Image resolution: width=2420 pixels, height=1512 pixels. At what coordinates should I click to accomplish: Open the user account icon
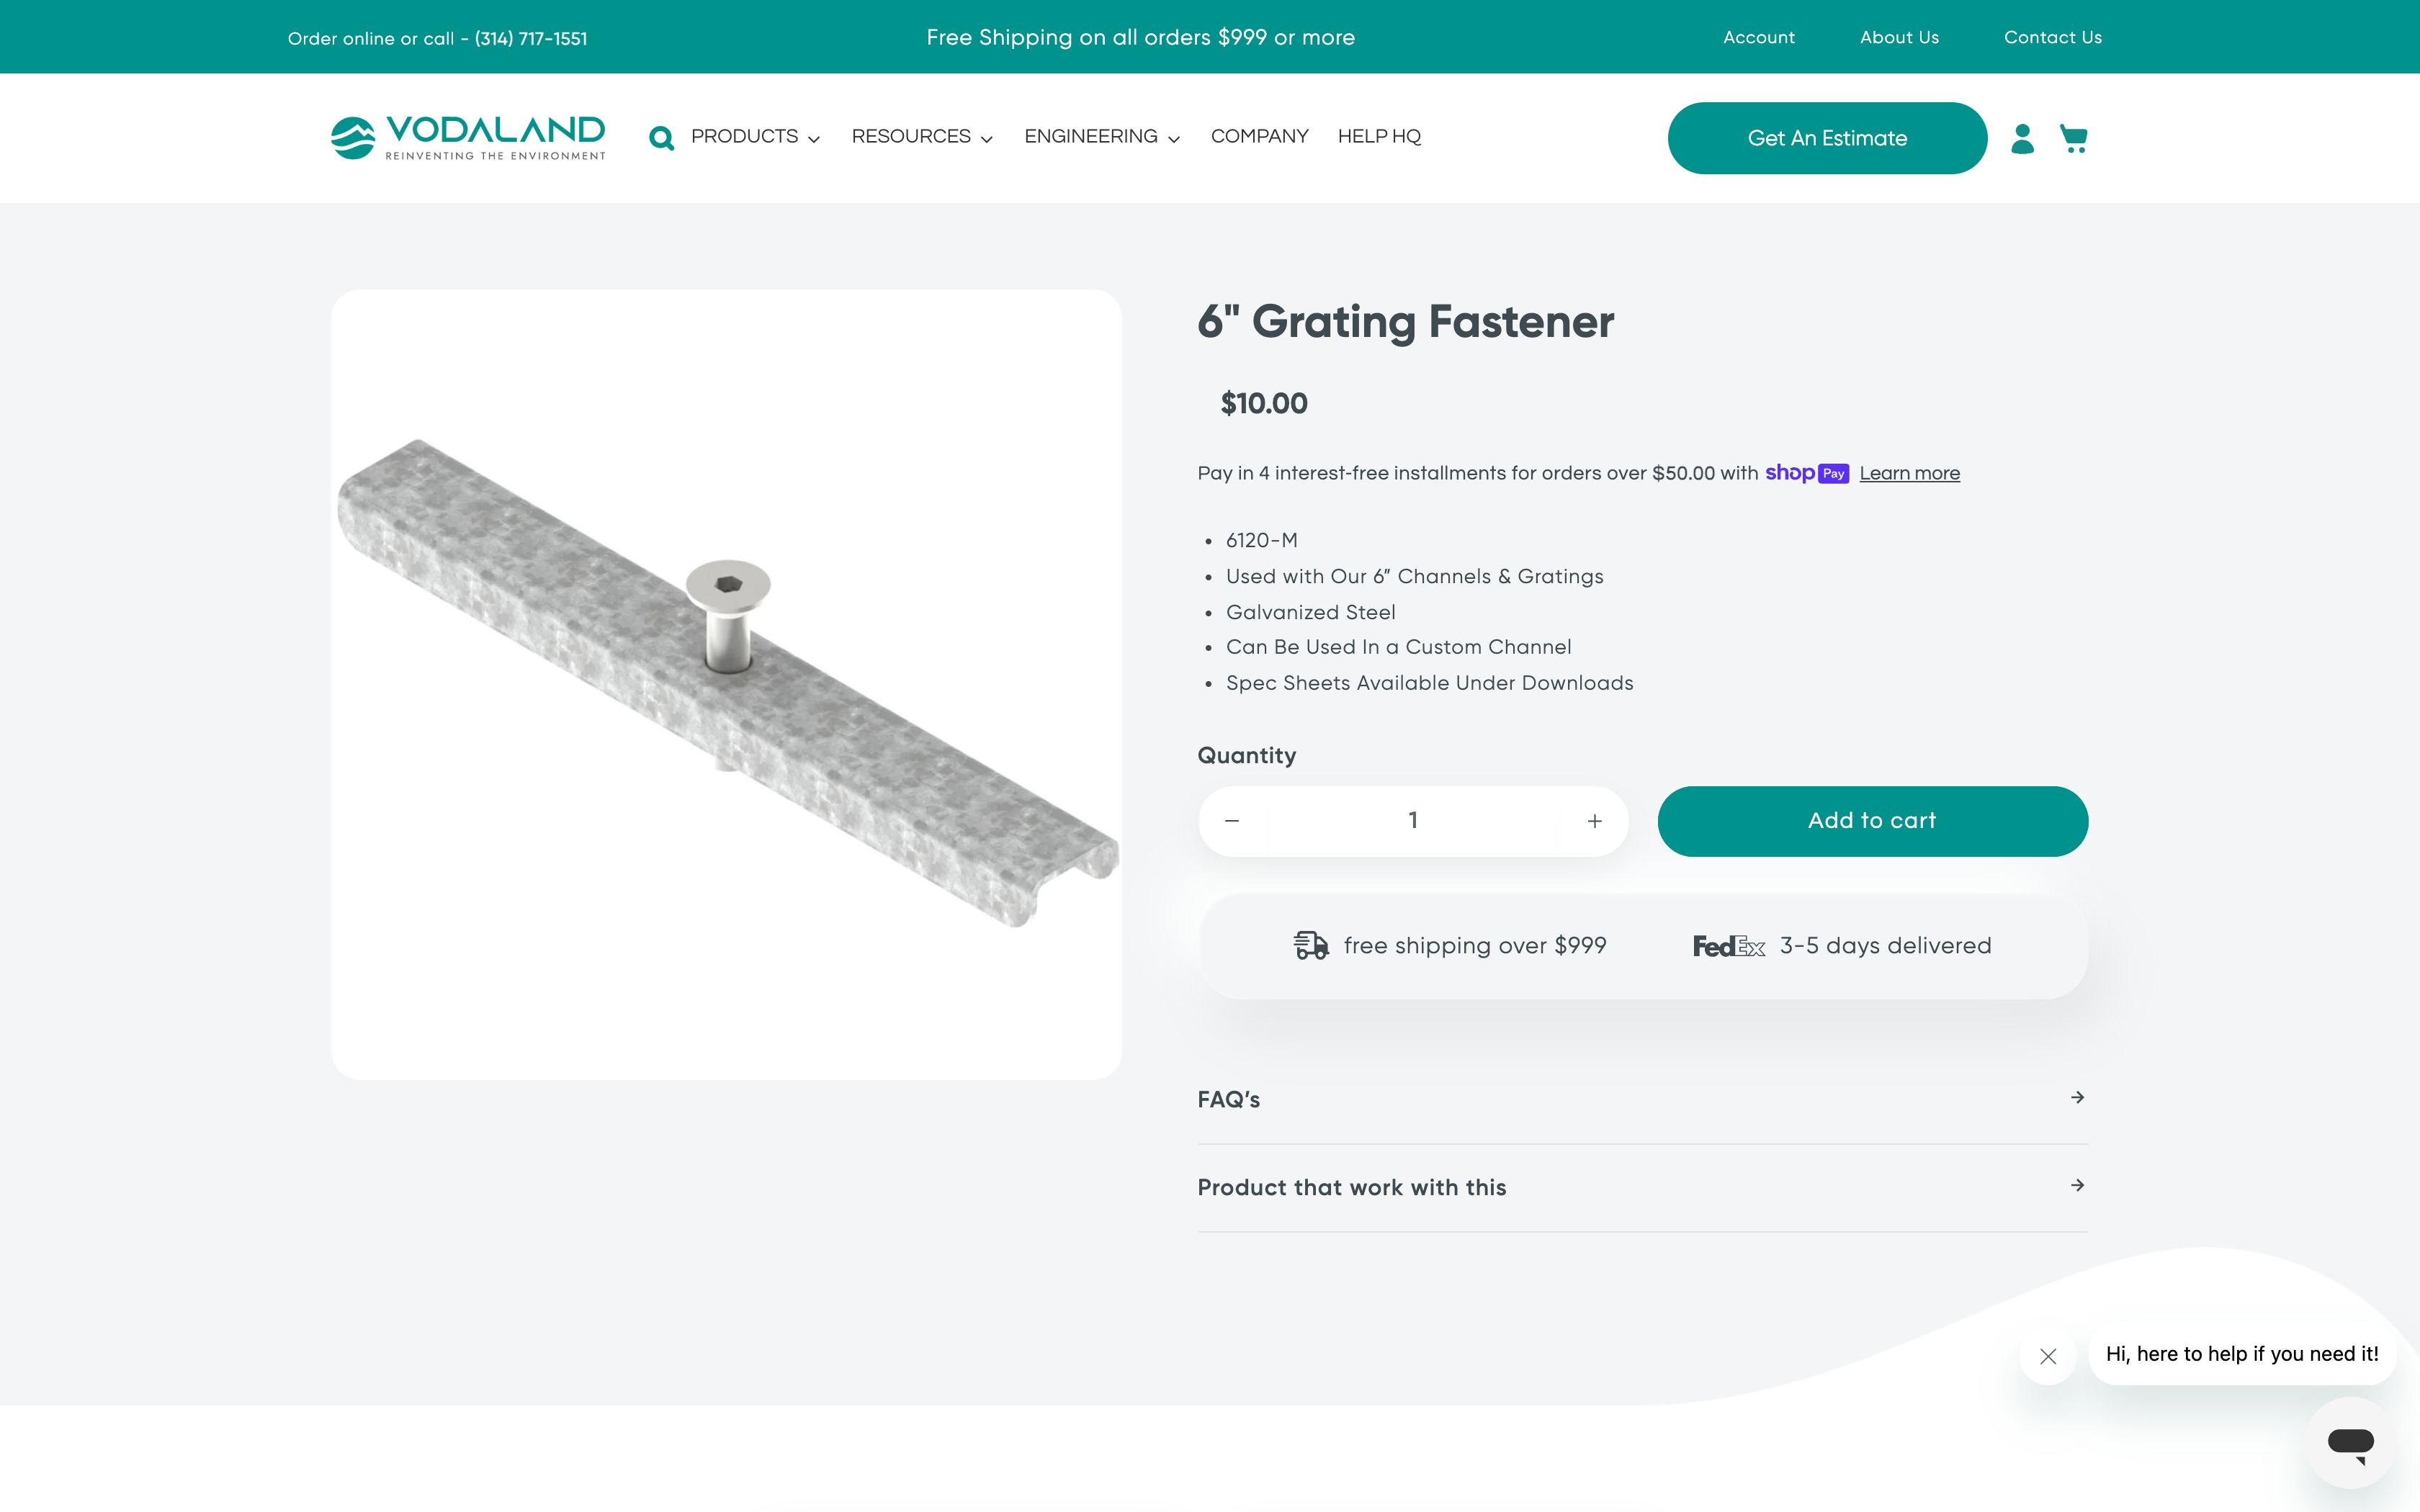2022,138
